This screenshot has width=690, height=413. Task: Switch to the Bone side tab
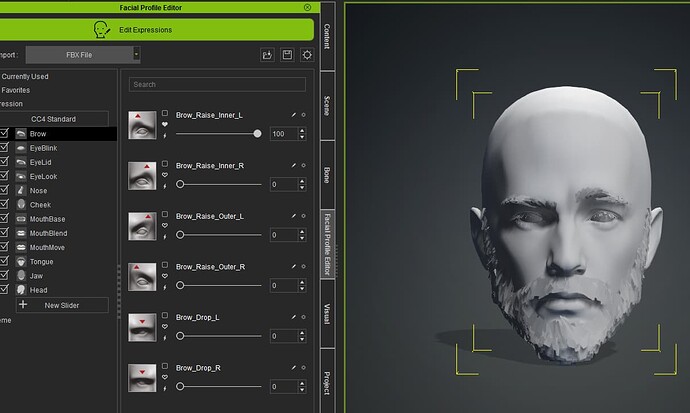pyautogui.click(x=327, y=175)
